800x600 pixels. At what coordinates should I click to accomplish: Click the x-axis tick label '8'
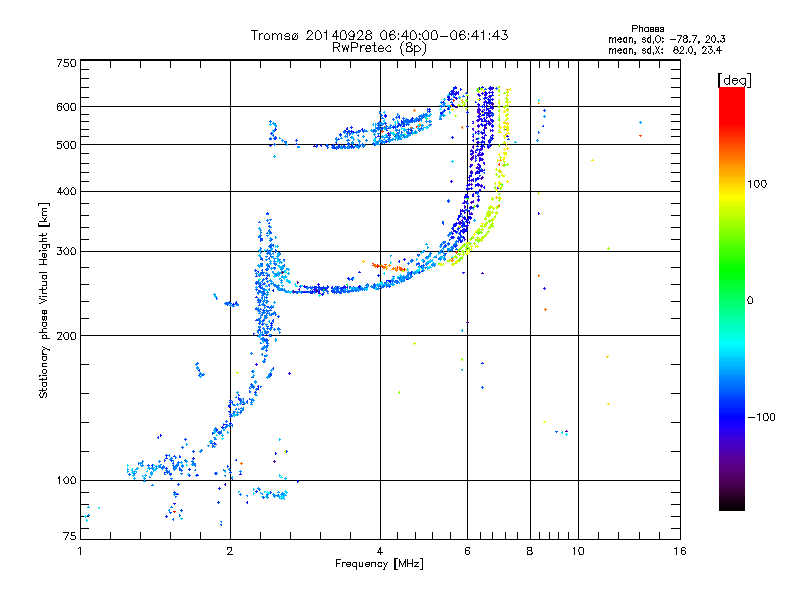click(x=530, y=551)
